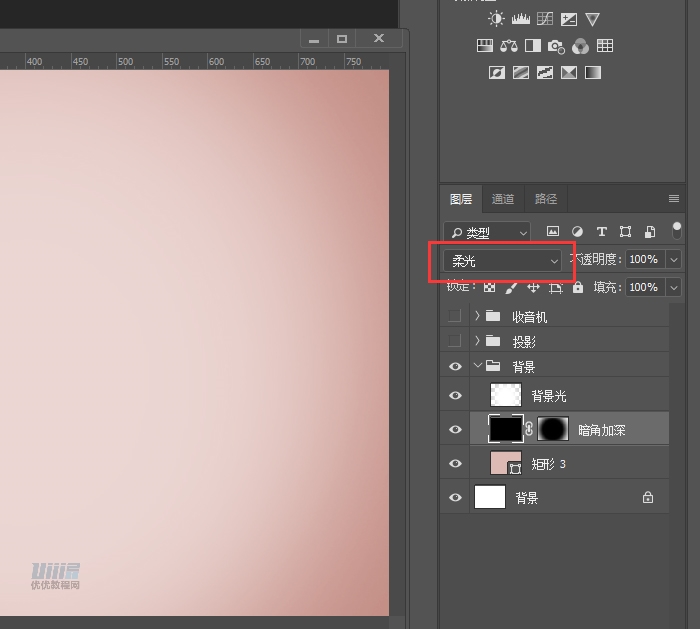Select the 暗角加深 layer mask thumbnail
The width and height of the screenshot is (700, 629).
coord(553,430)
